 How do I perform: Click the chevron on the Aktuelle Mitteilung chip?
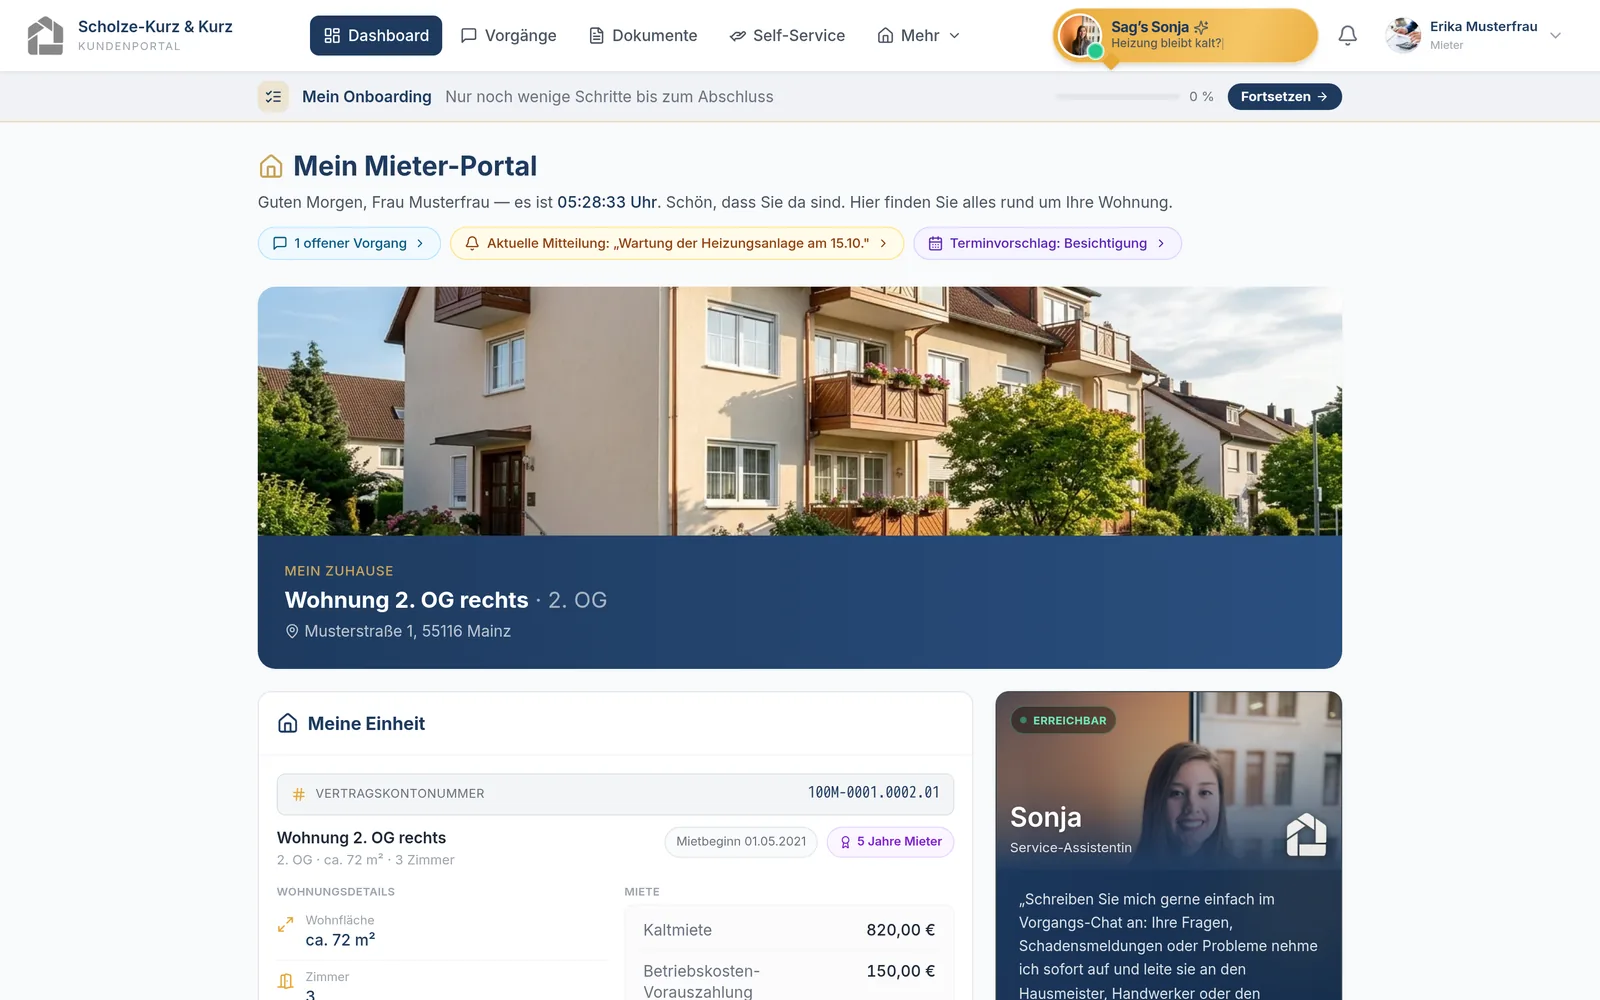click(883, 243)
